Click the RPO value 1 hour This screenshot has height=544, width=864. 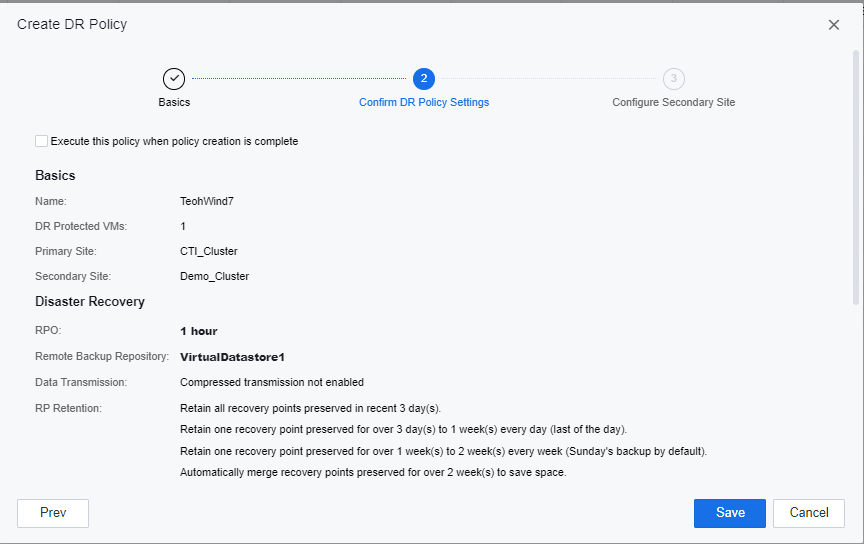coord(199,331)
